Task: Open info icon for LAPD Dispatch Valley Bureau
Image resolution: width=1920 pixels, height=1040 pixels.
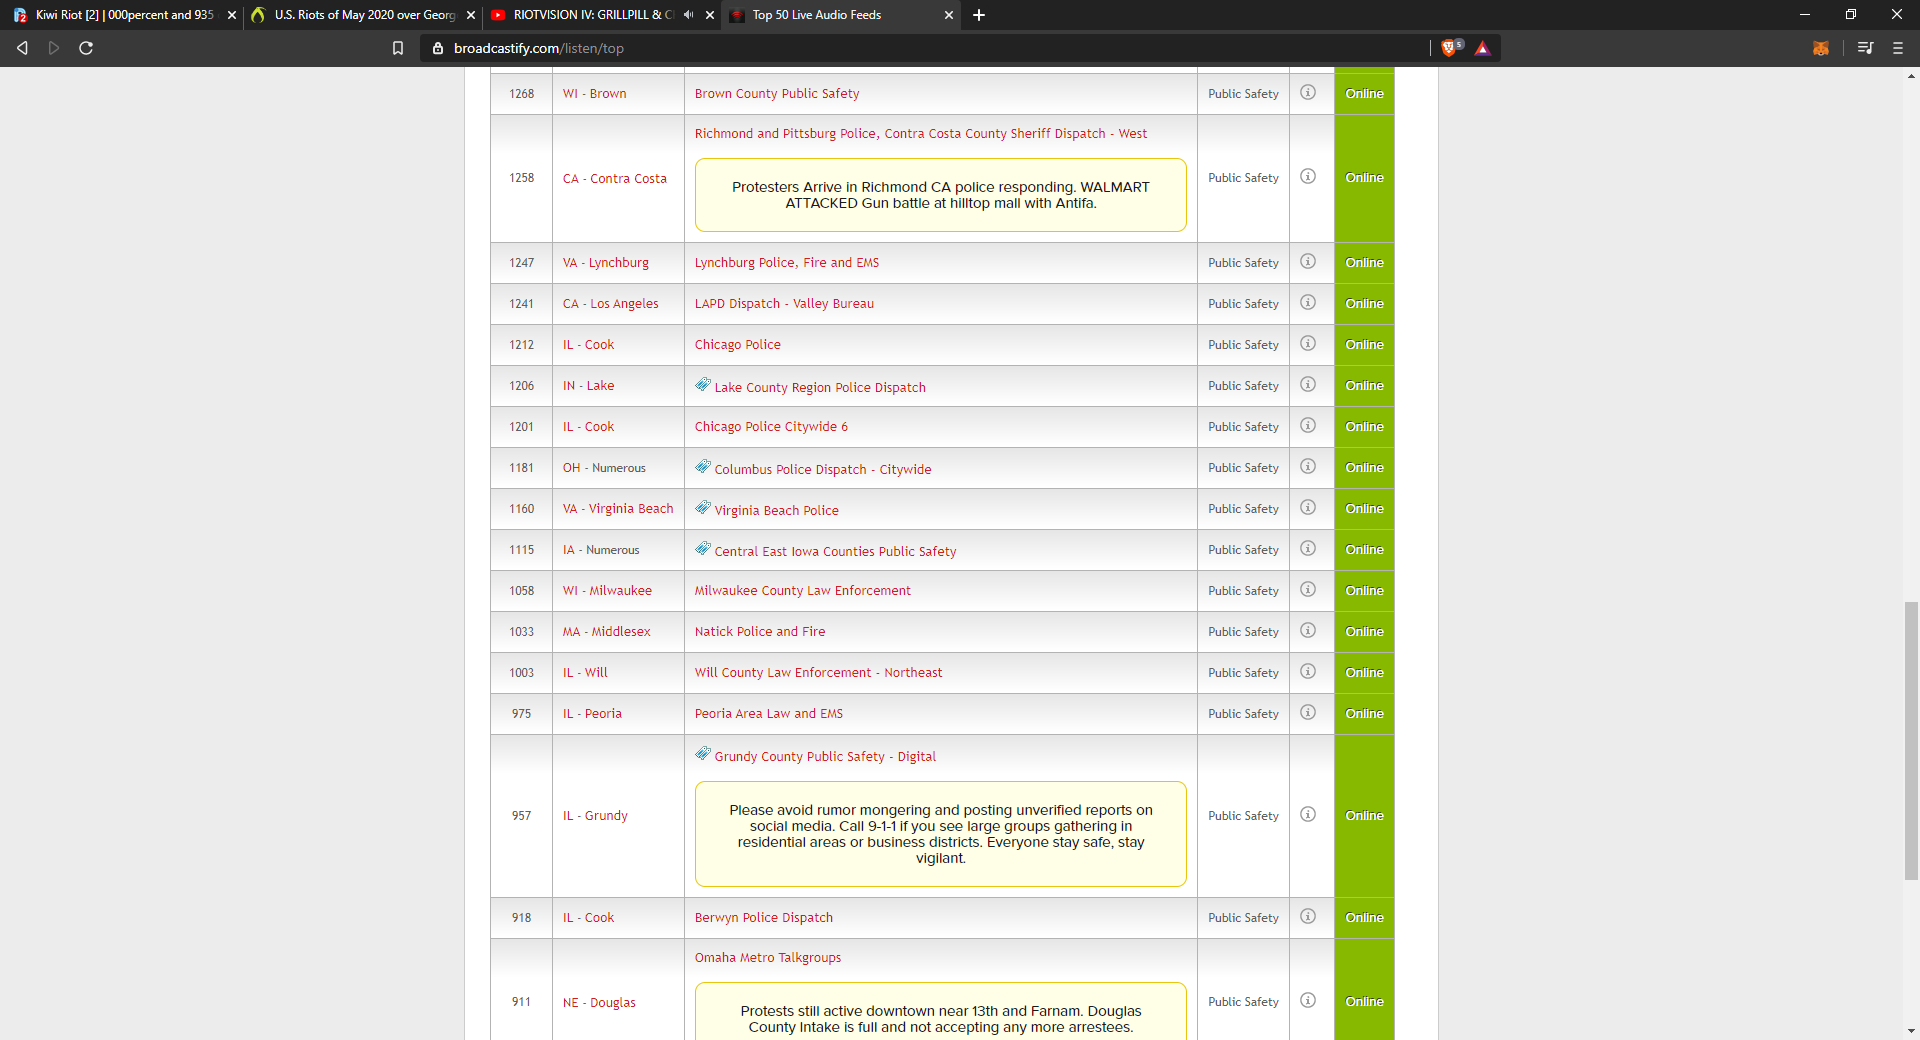Action: coord(1308,303)
